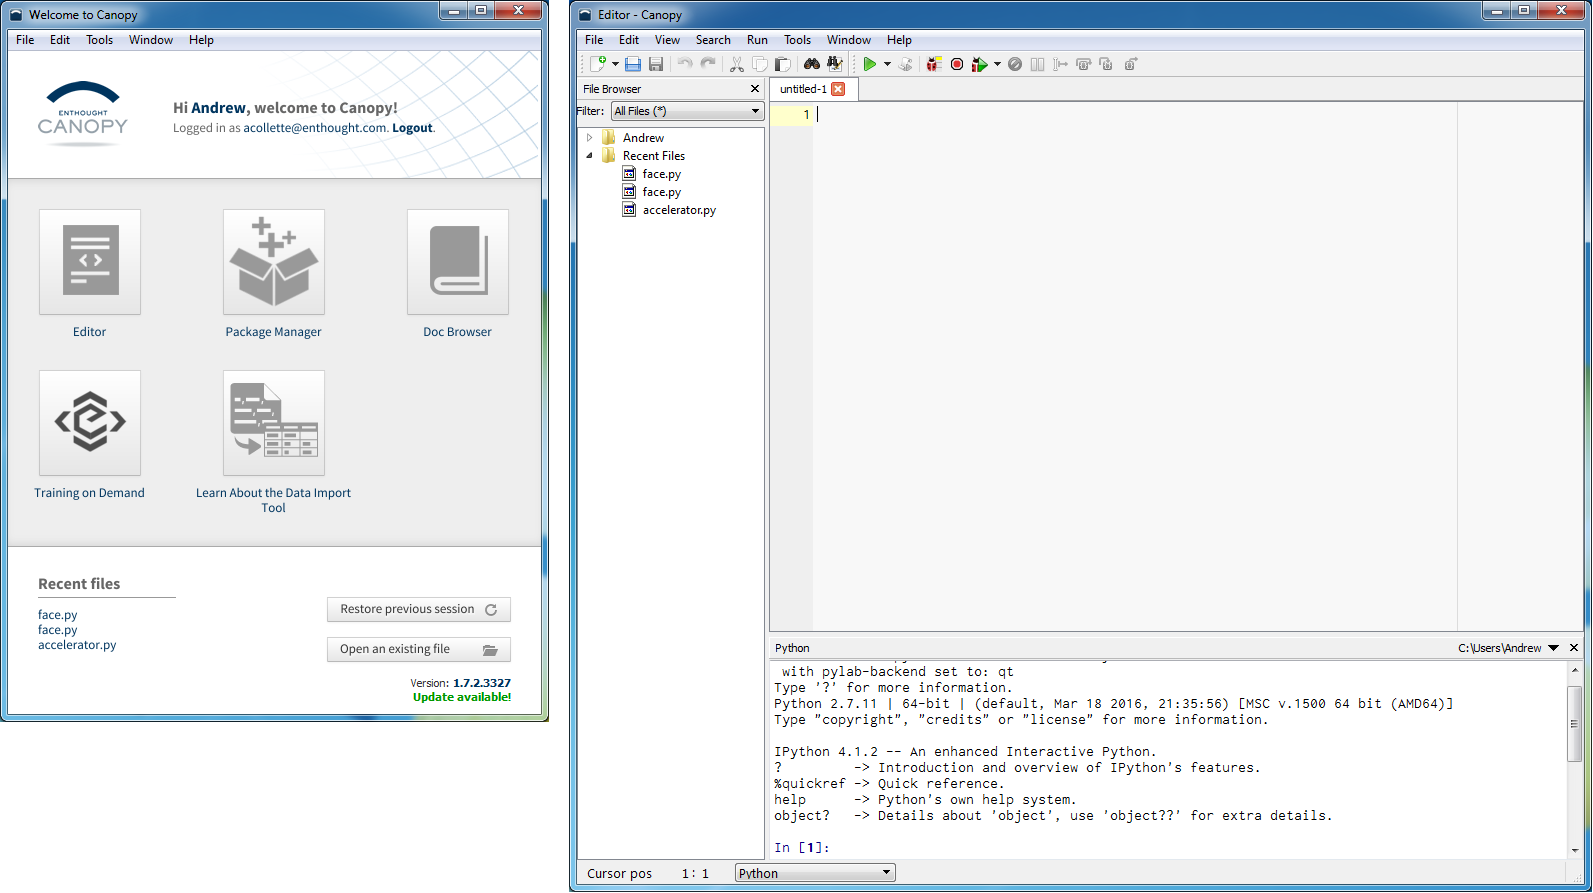Screen dimensions: 1593x893
Task: Open the View menu in Editor window
Action: click(x=667, y=40)
